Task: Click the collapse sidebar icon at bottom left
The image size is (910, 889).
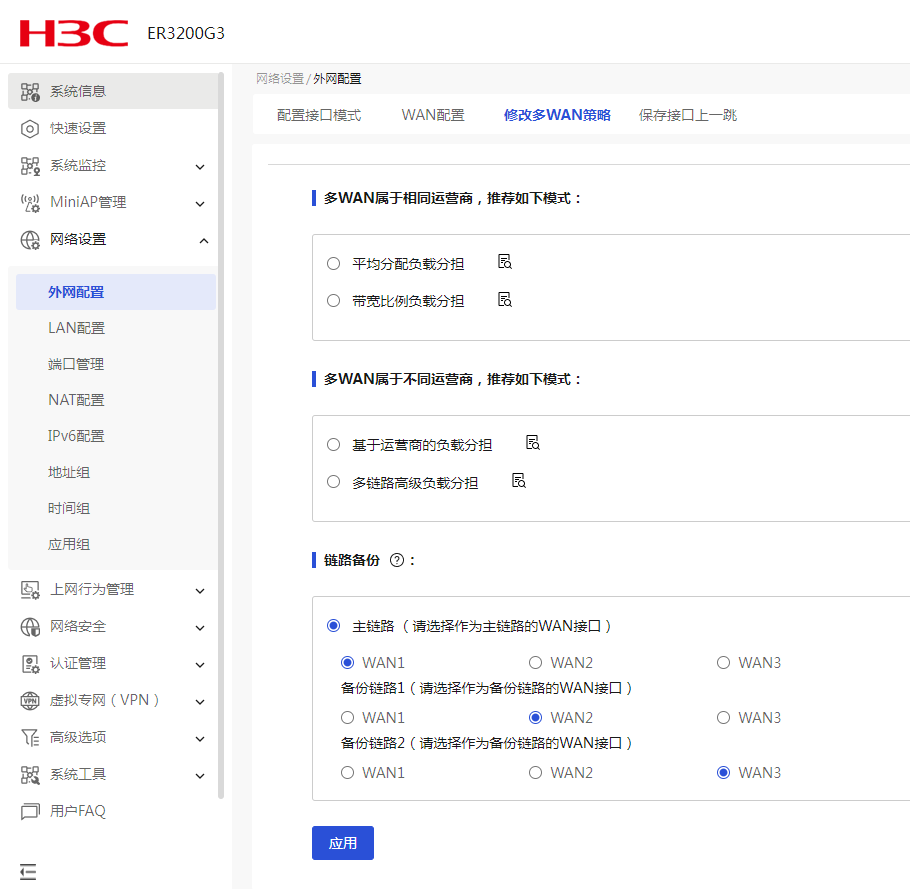Action: pos(28,872)
